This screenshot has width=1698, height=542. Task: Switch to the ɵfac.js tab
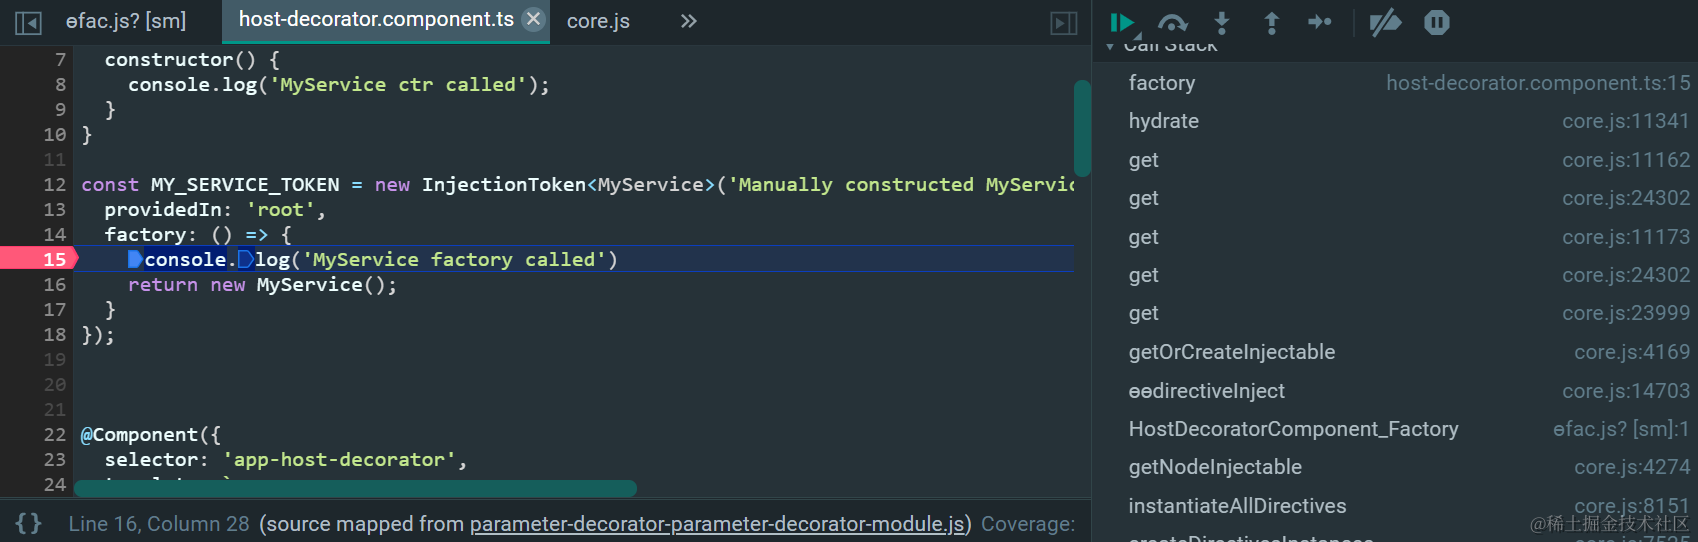click(125, 21)
